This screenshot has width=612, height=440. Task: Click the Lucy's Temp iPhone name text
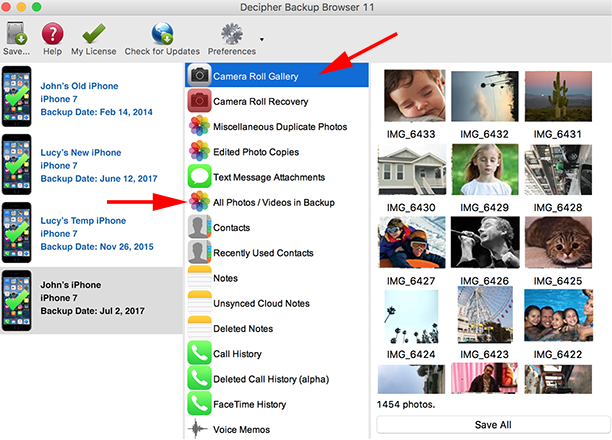(x=83, y=221)
